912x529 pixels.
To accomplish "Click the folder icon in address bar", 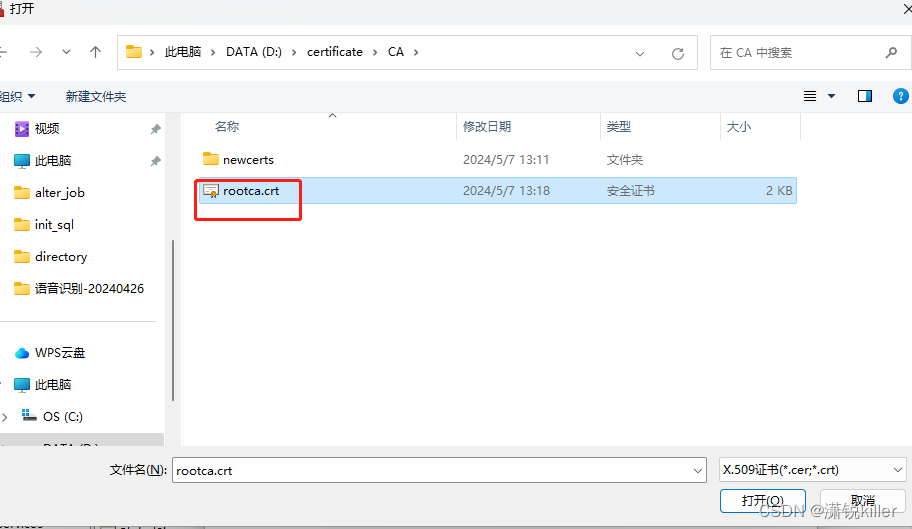I will click(134, 52).
